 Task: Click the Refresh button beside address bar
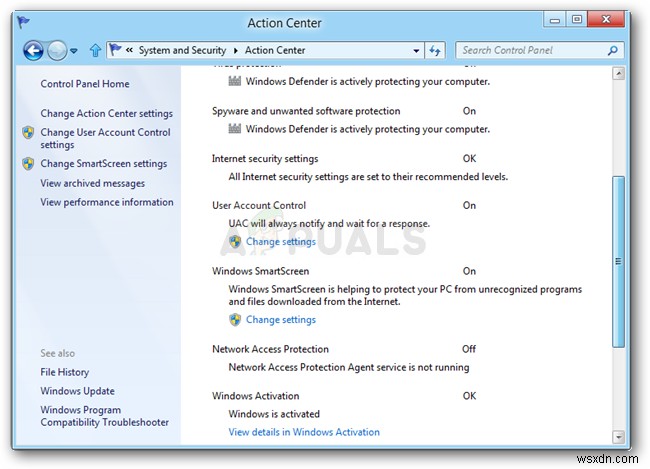click(x=435, y=51)
